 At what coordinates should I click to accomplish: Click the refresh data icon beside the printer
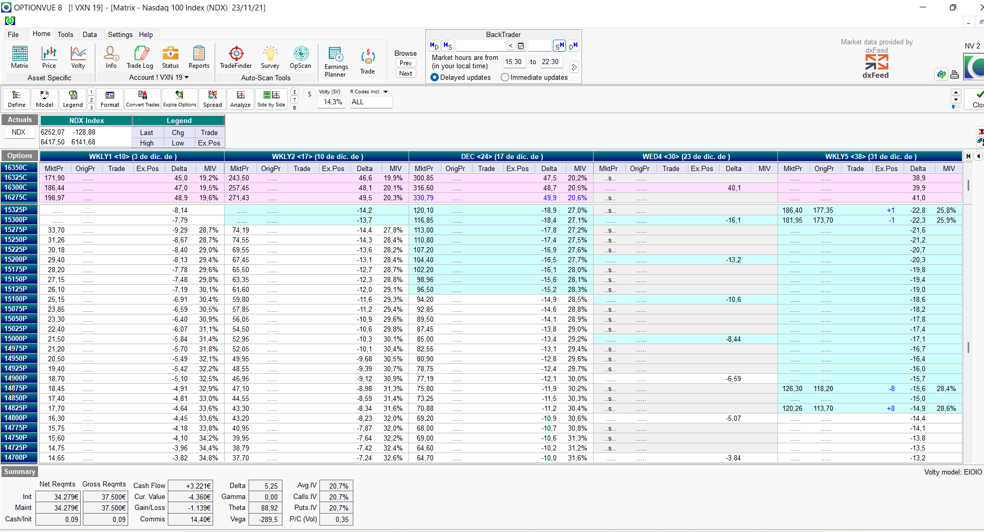[941, 74]
